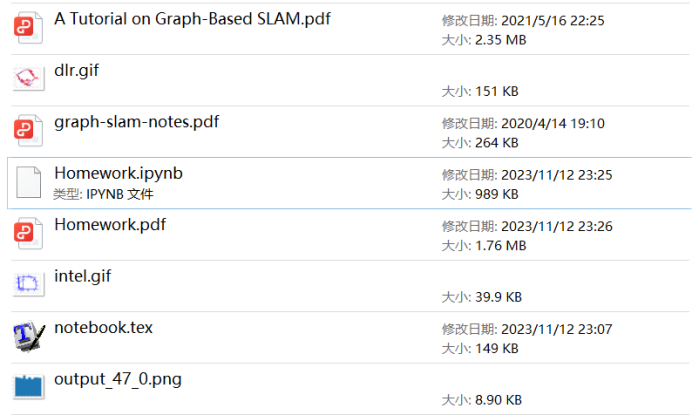Open A Tutorial on Graph-Based SLAM.pdf by name
692x415 pixels.
[192, 19]
